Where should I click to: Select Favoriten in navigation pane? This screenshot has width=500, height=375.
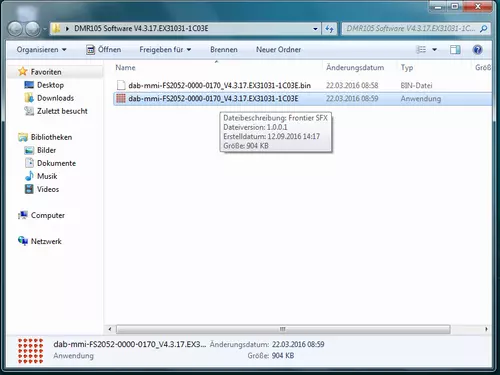coord(46,72)
